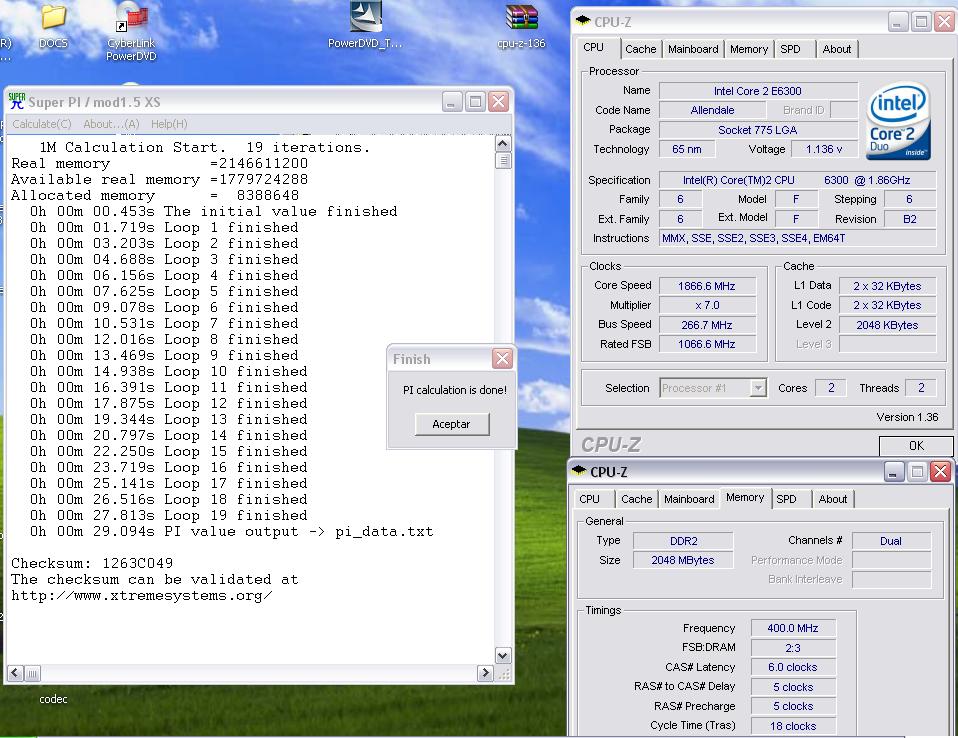Switch to Memory tab in top CPU-Z
This screenshot has width=958, height=738.
pos(748,49)
